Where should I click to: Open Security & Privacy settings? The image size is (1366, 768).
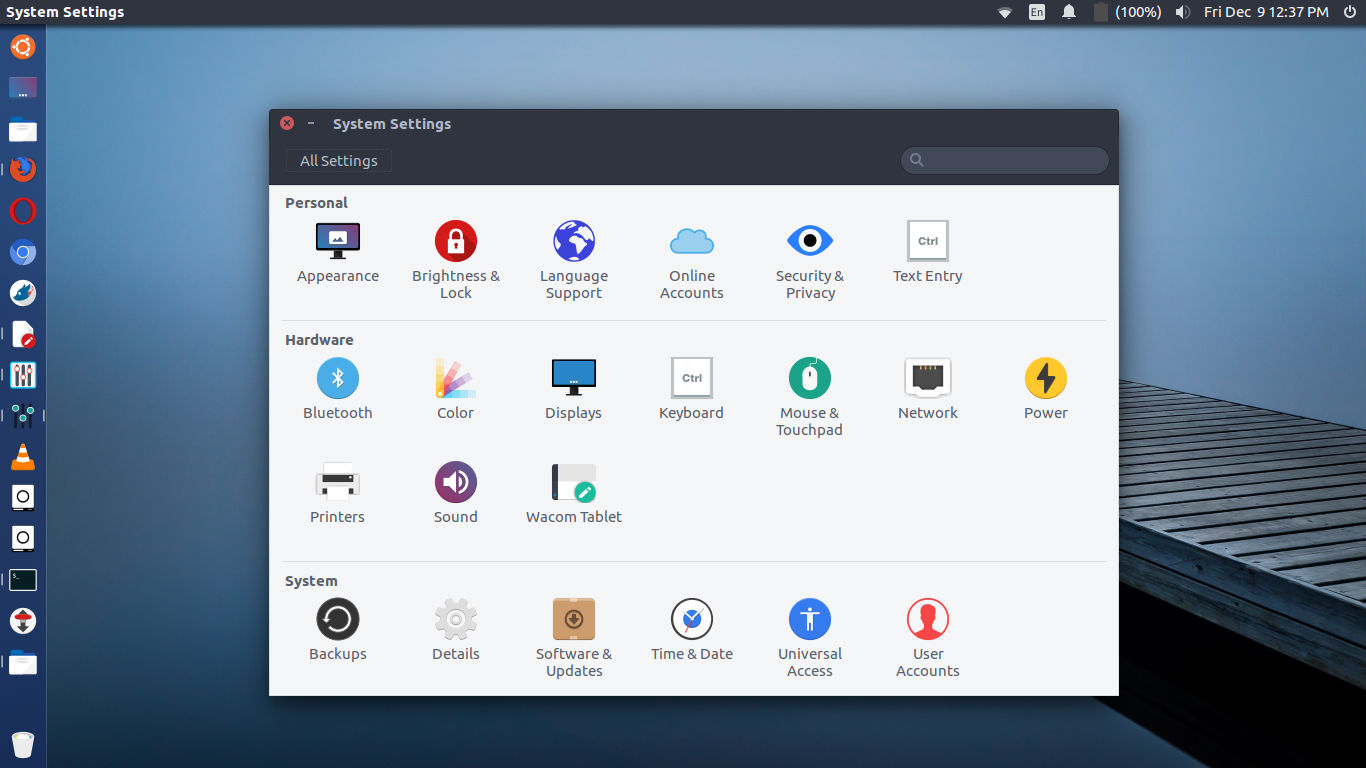point(809,248)
